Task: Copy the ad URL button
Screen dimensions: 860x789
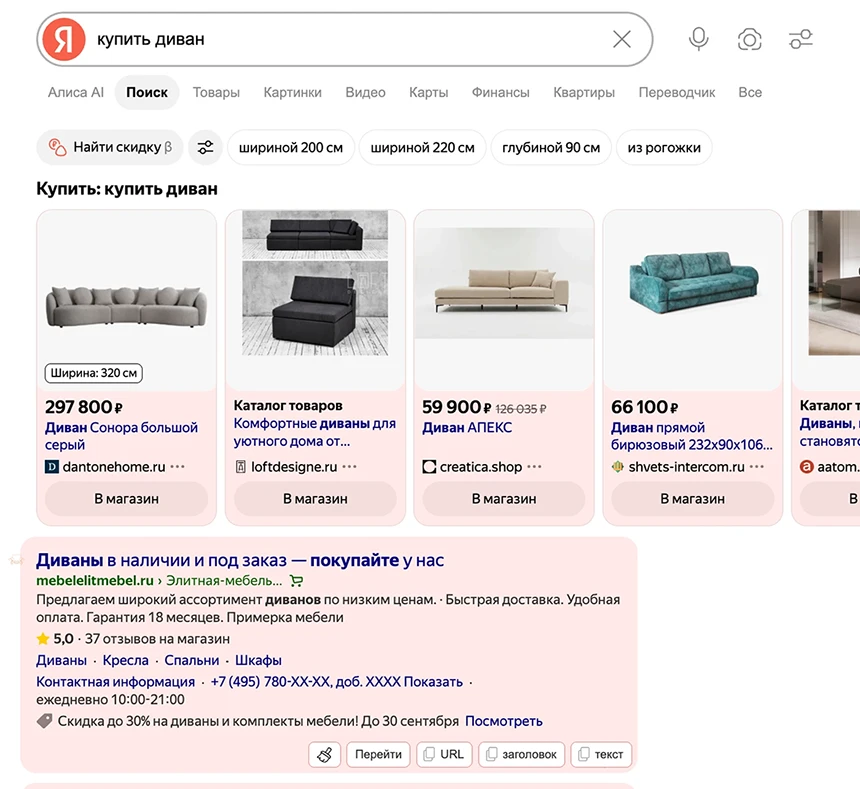Action: tap(444, 754)
